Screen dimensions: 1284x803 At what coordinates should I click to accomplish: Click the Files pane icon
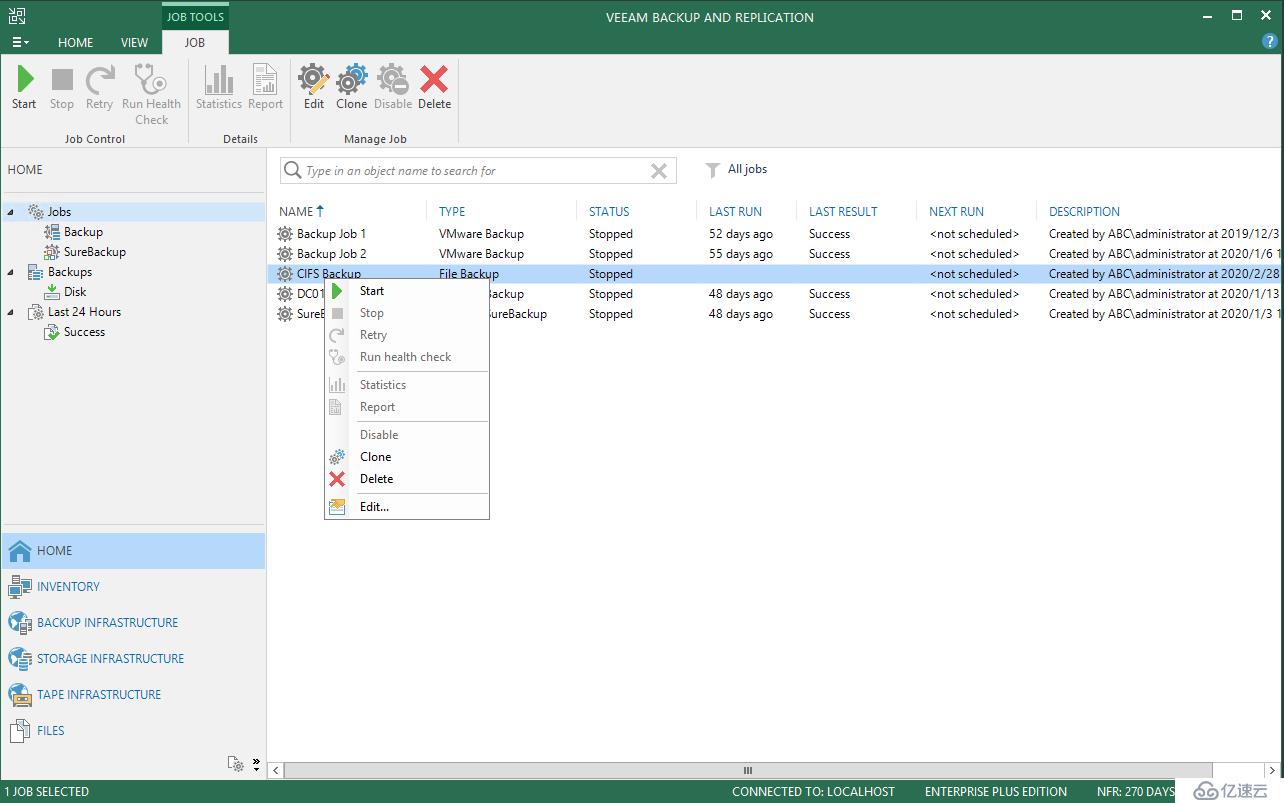tap(20, 731)
